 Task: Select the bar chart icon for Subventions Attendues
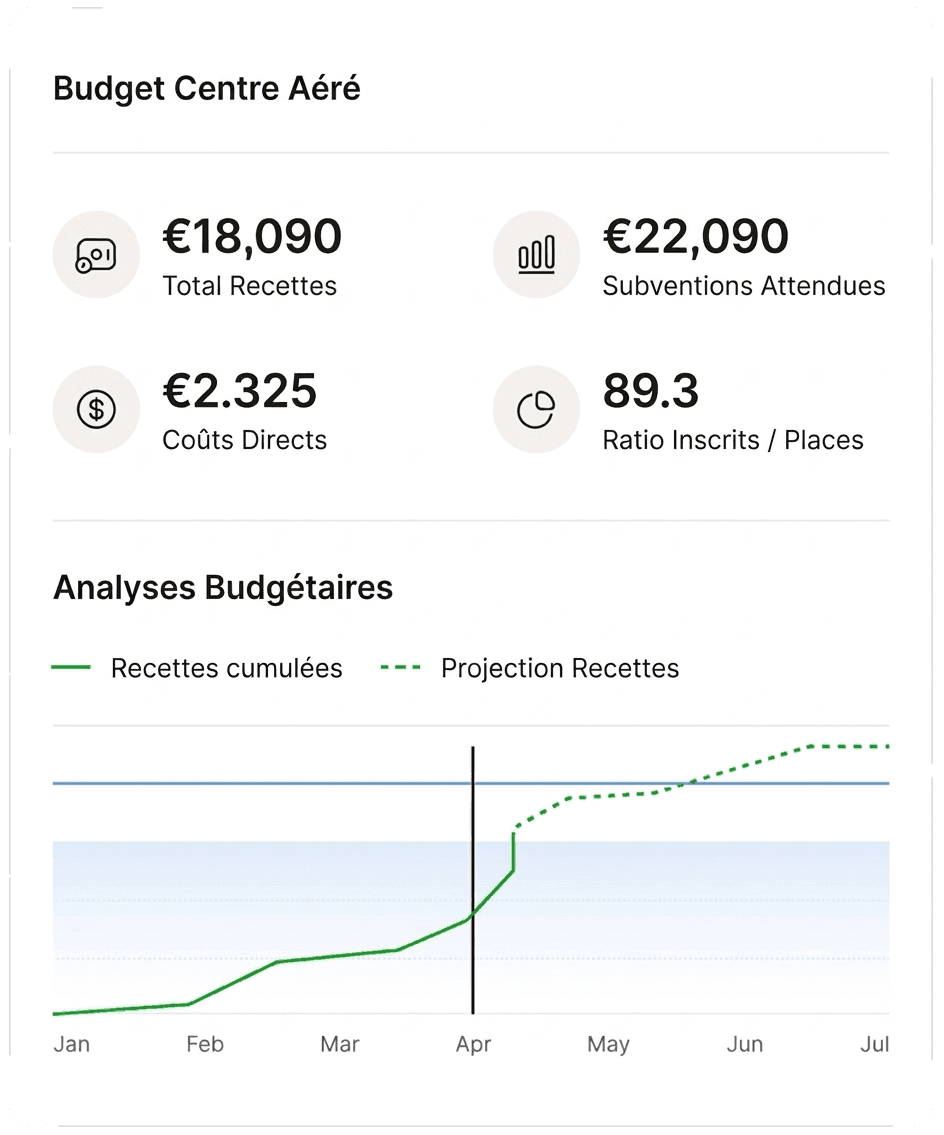coord(536,254)
